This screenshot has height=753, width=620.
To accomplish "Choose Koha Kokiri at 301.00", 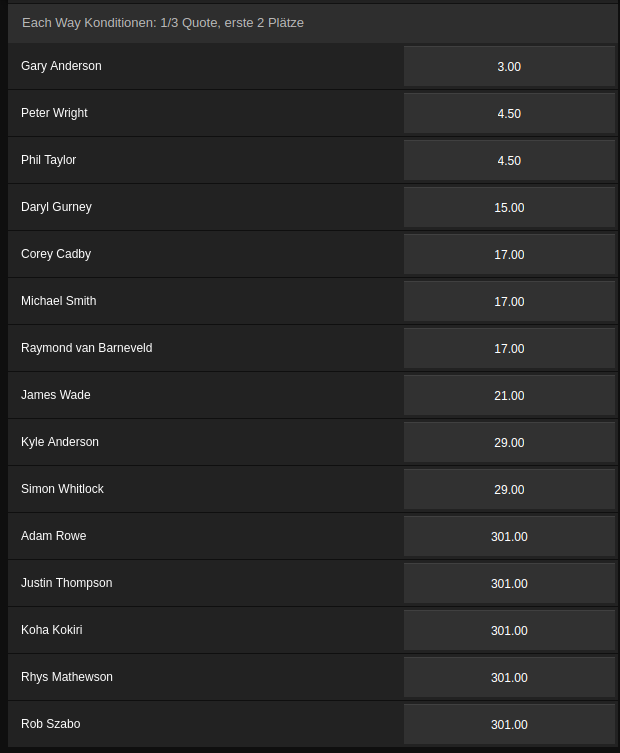I will 509,631.
